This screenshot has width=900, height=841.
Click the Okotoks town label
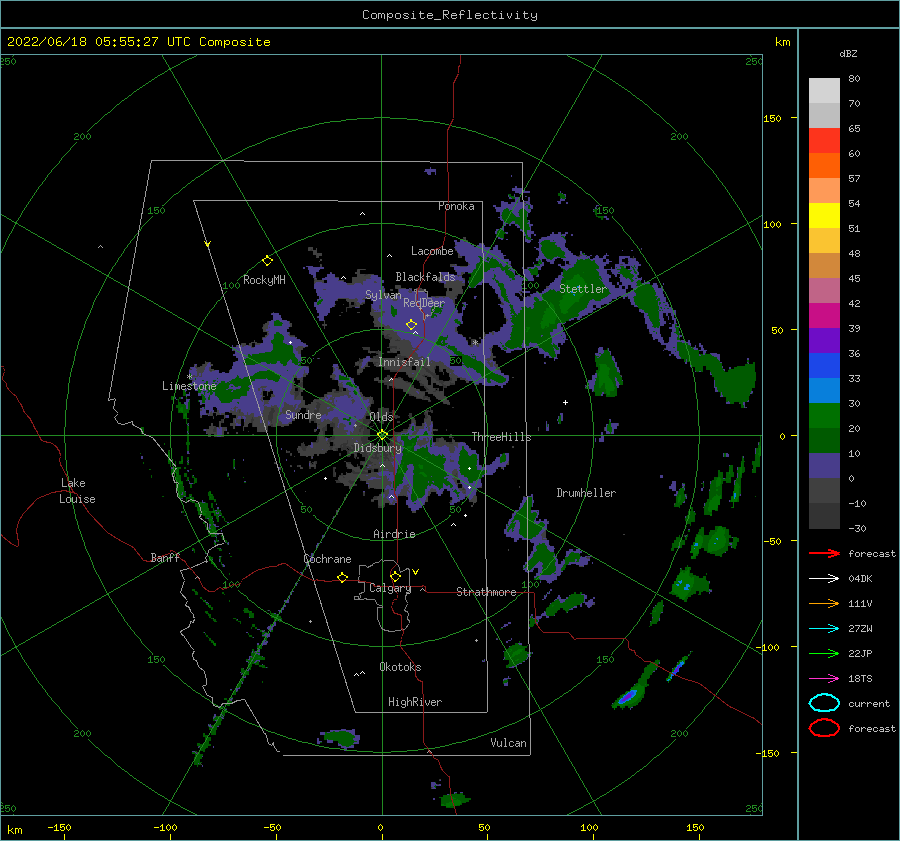click(400, 667)
